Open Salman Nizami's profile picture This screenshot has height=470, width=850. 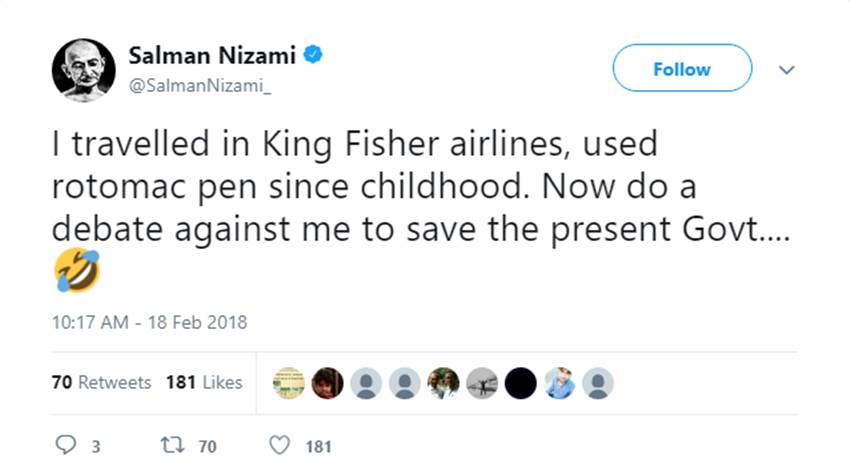(84, 71)
